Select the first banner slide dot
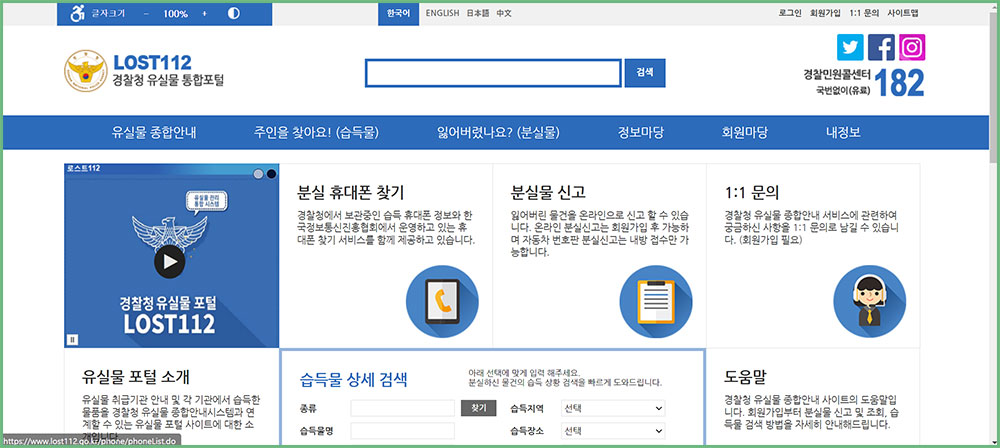1000x448 pixels. [258, 174]
